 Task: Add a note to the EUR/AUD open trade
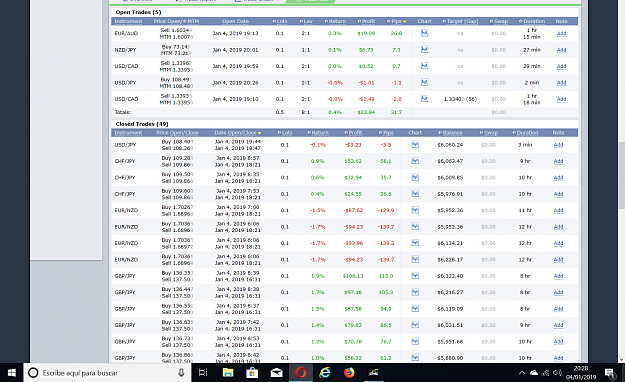[x=561, y=33]
